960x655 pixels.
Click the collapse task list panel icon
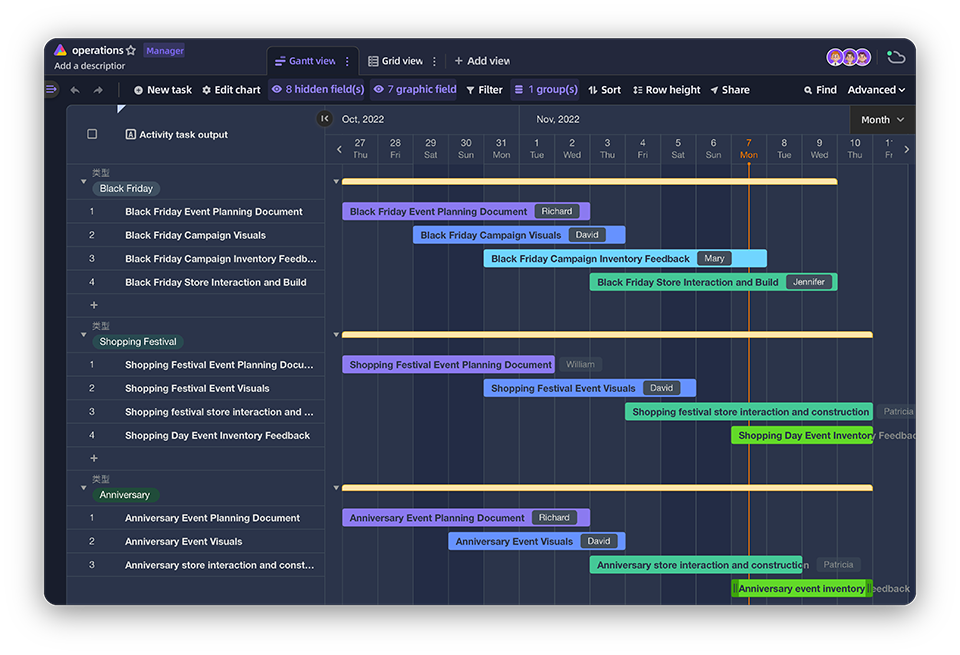click(x=324, y=119)
